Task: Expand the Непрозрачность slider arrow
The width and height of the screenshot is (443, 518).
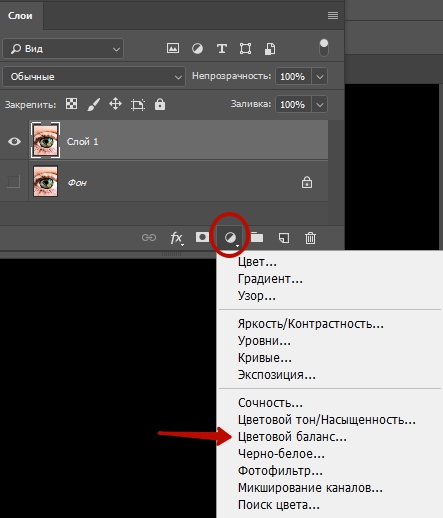Action: [x=320, y=77]
